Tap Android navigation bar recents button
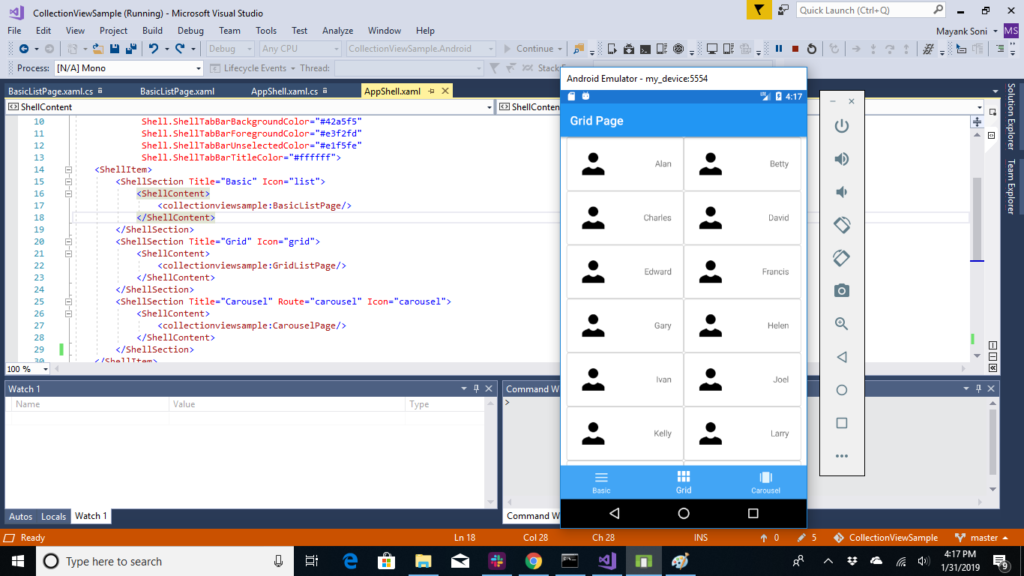Screen dimensions: 1024x576 click(x=753, y=513)
